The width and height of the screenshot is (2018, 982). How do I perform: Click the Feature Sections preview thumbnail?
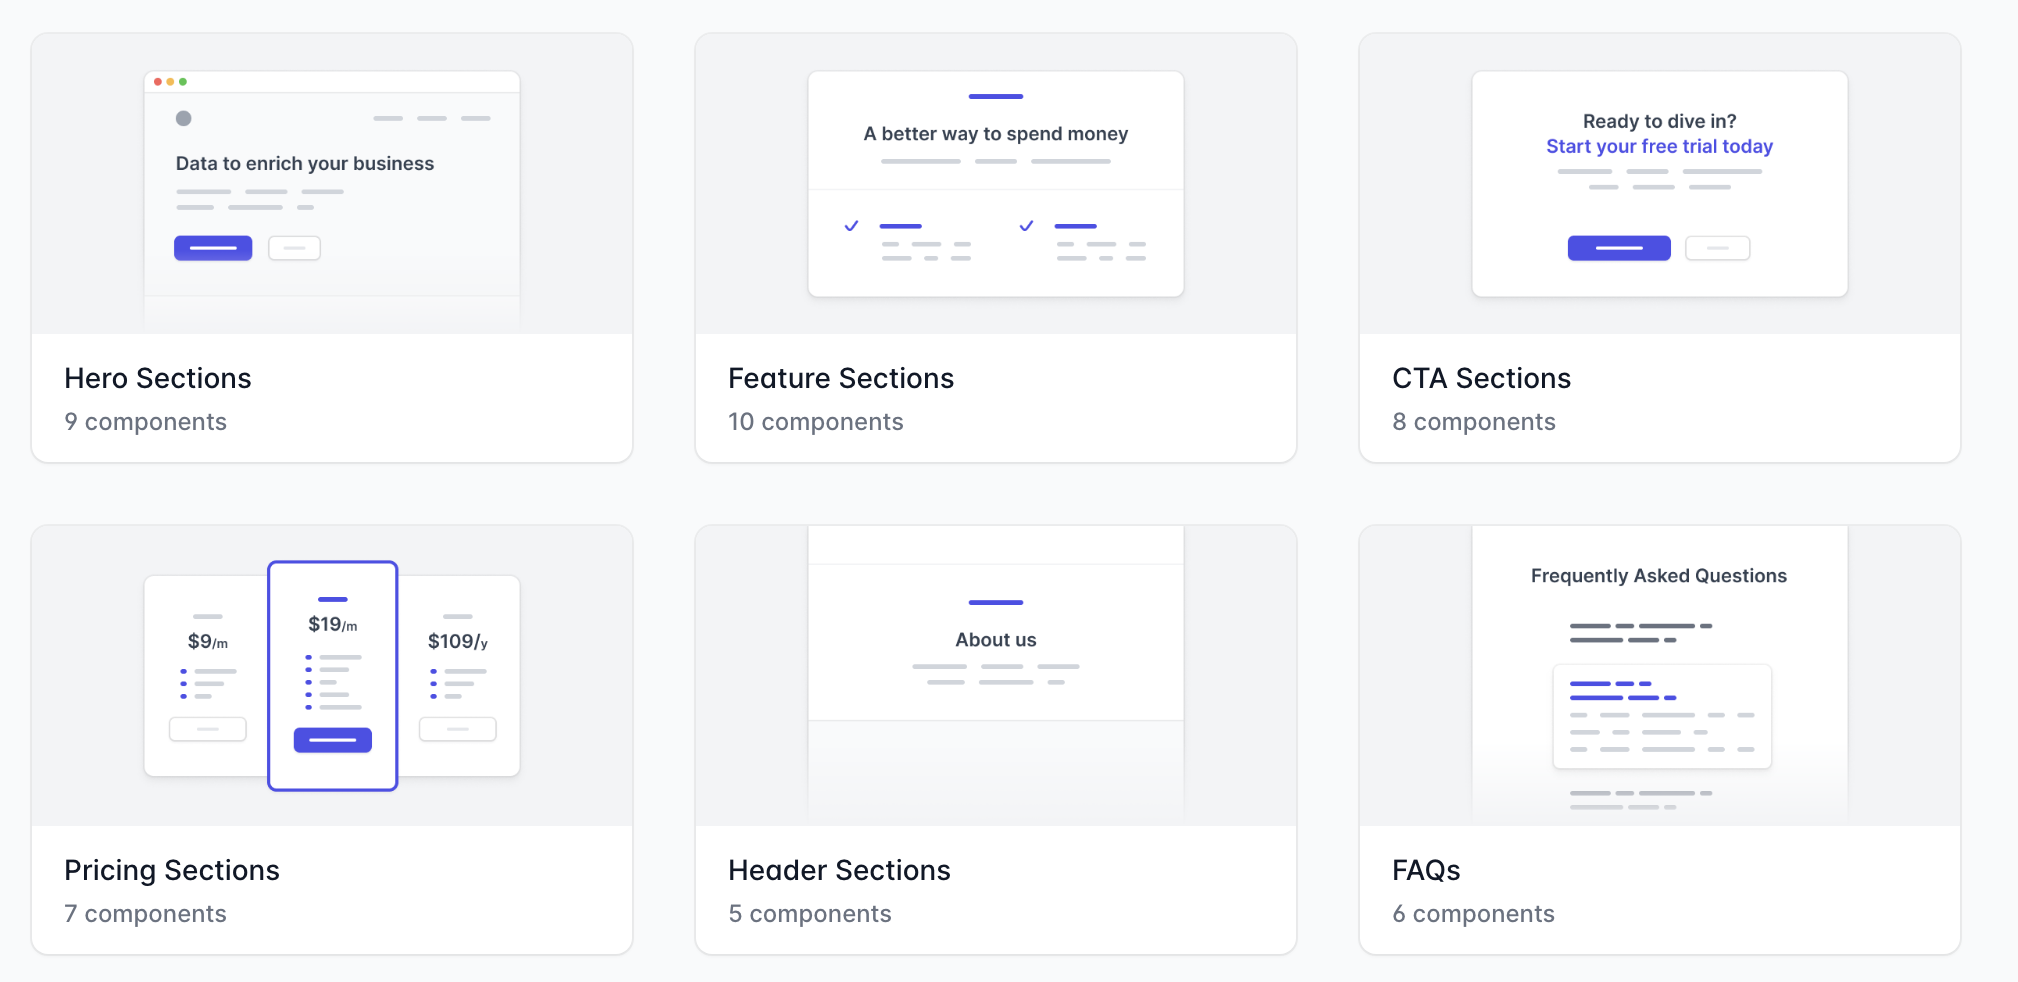click(x=995, y=183)
